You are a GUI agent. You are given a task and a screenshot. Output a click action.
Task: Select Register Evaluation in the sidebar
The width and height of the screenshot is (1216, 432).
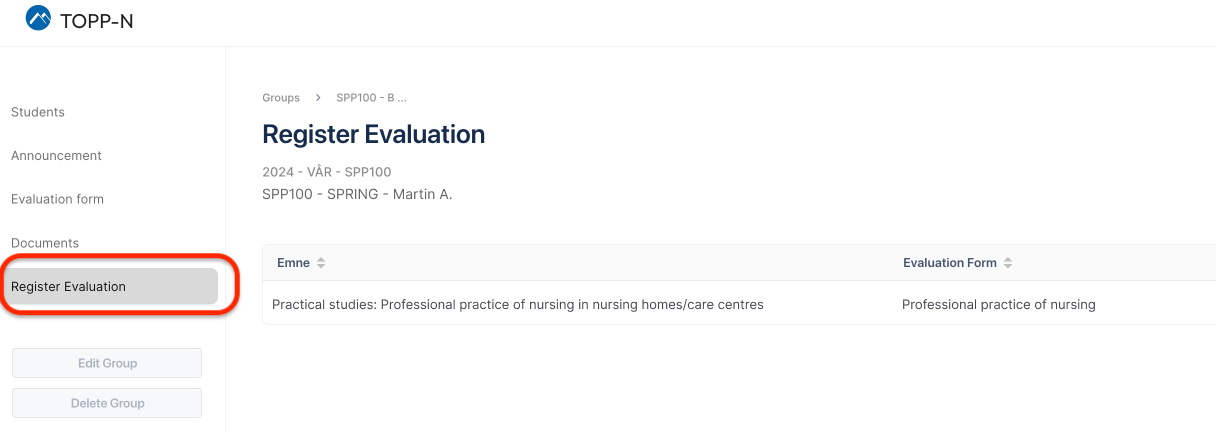coord(68,287)
